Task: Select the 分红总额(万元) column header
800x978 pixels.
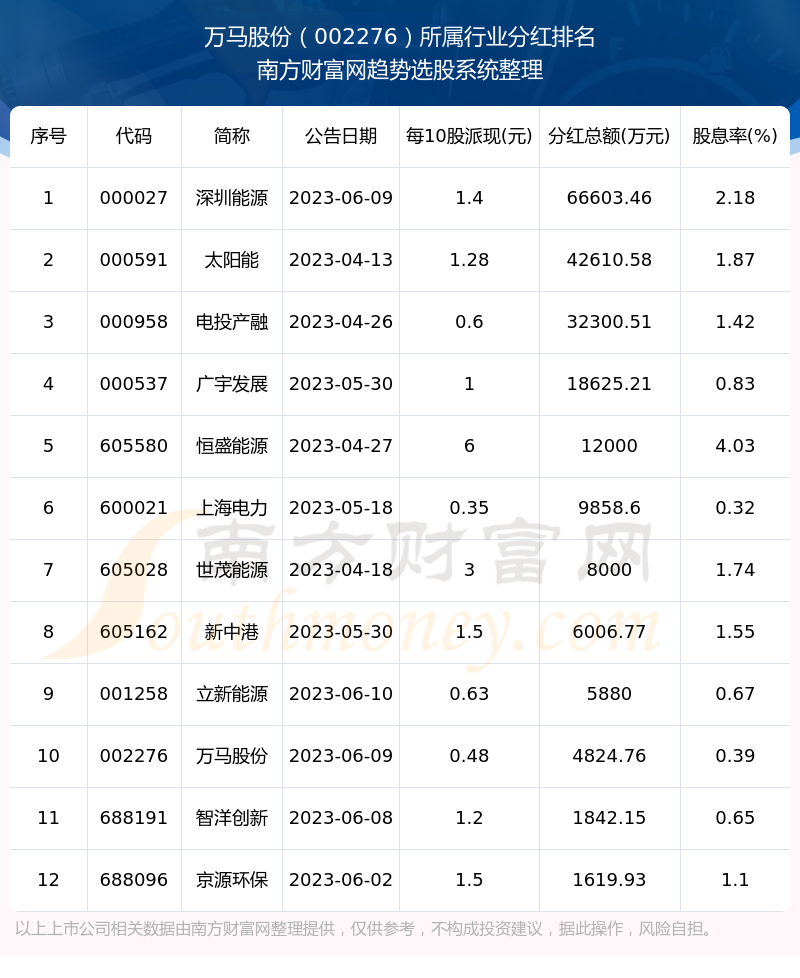Action: tap(609, 136)
